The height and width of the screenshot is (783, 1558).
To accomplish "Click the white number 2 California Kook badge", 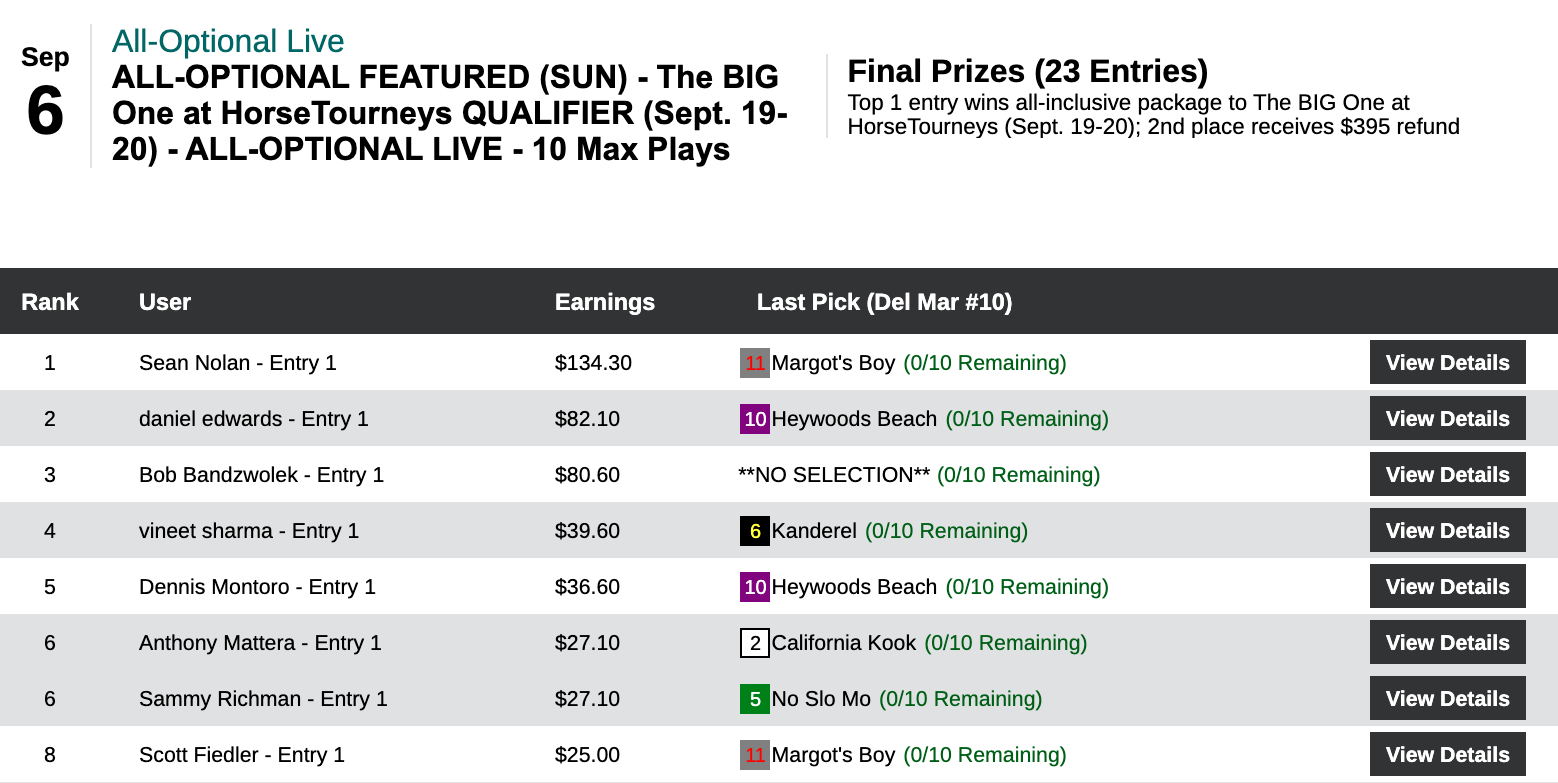I will (754, 643).
